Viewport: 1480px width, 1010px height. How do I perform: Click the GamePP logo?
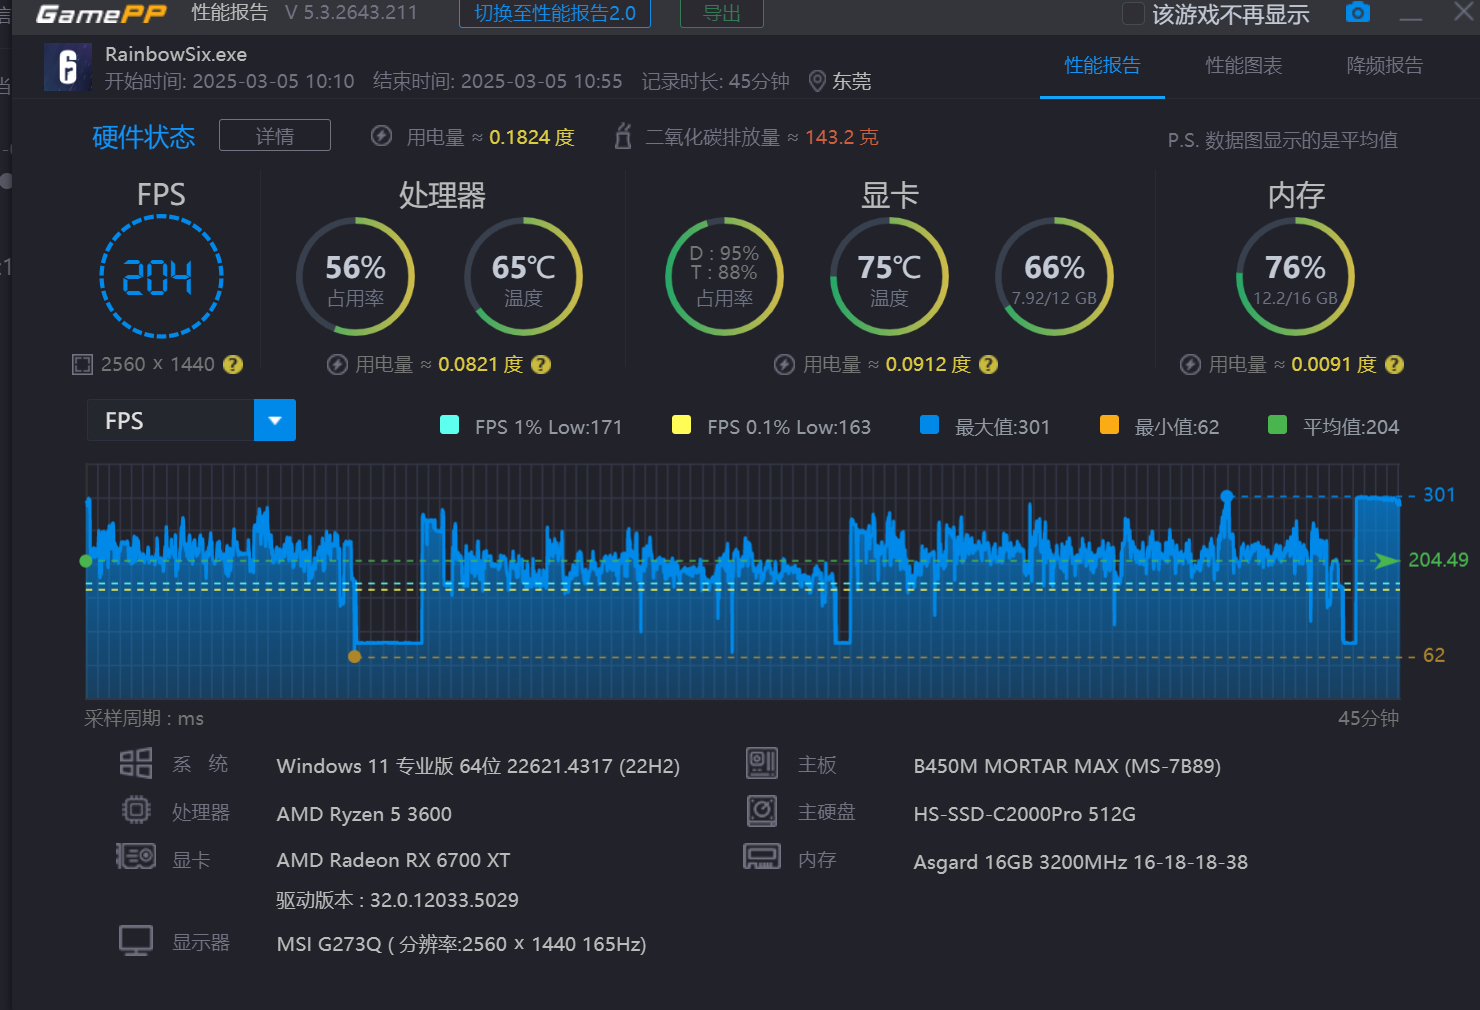pyautogui.click(x=100, y=14)
